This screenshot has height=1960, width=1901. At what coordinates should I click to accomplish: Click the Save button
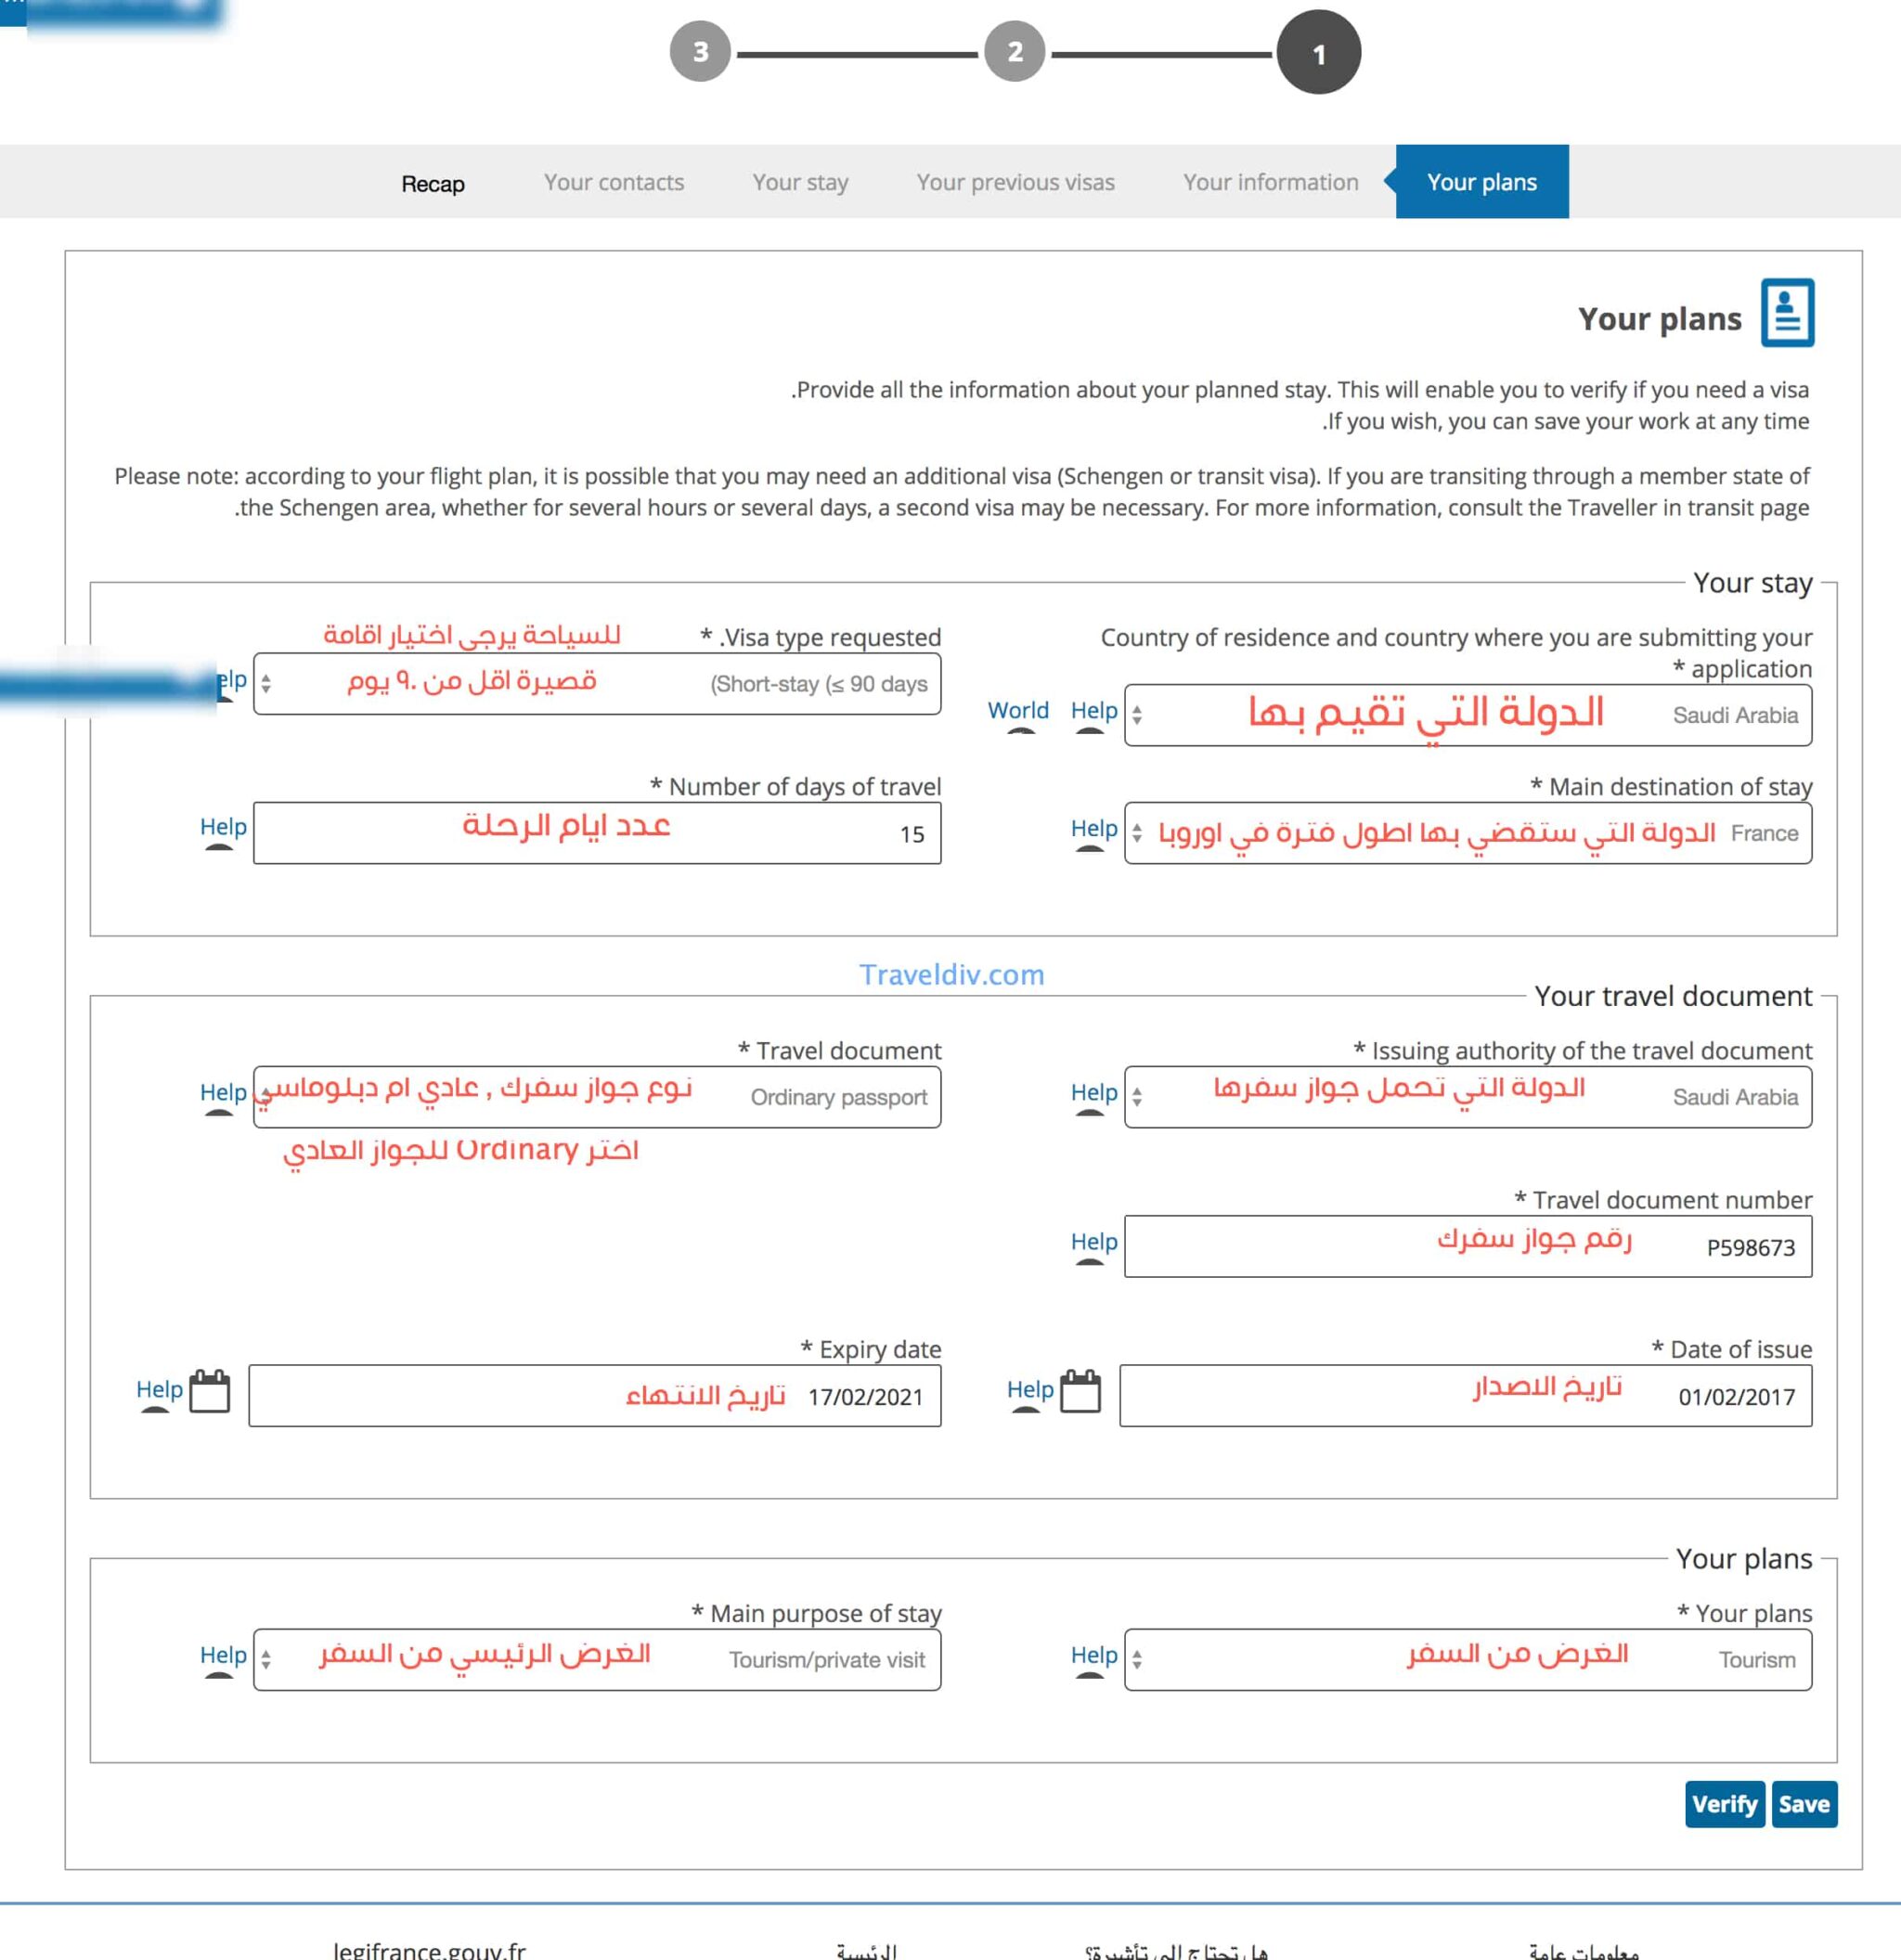1804,1804
